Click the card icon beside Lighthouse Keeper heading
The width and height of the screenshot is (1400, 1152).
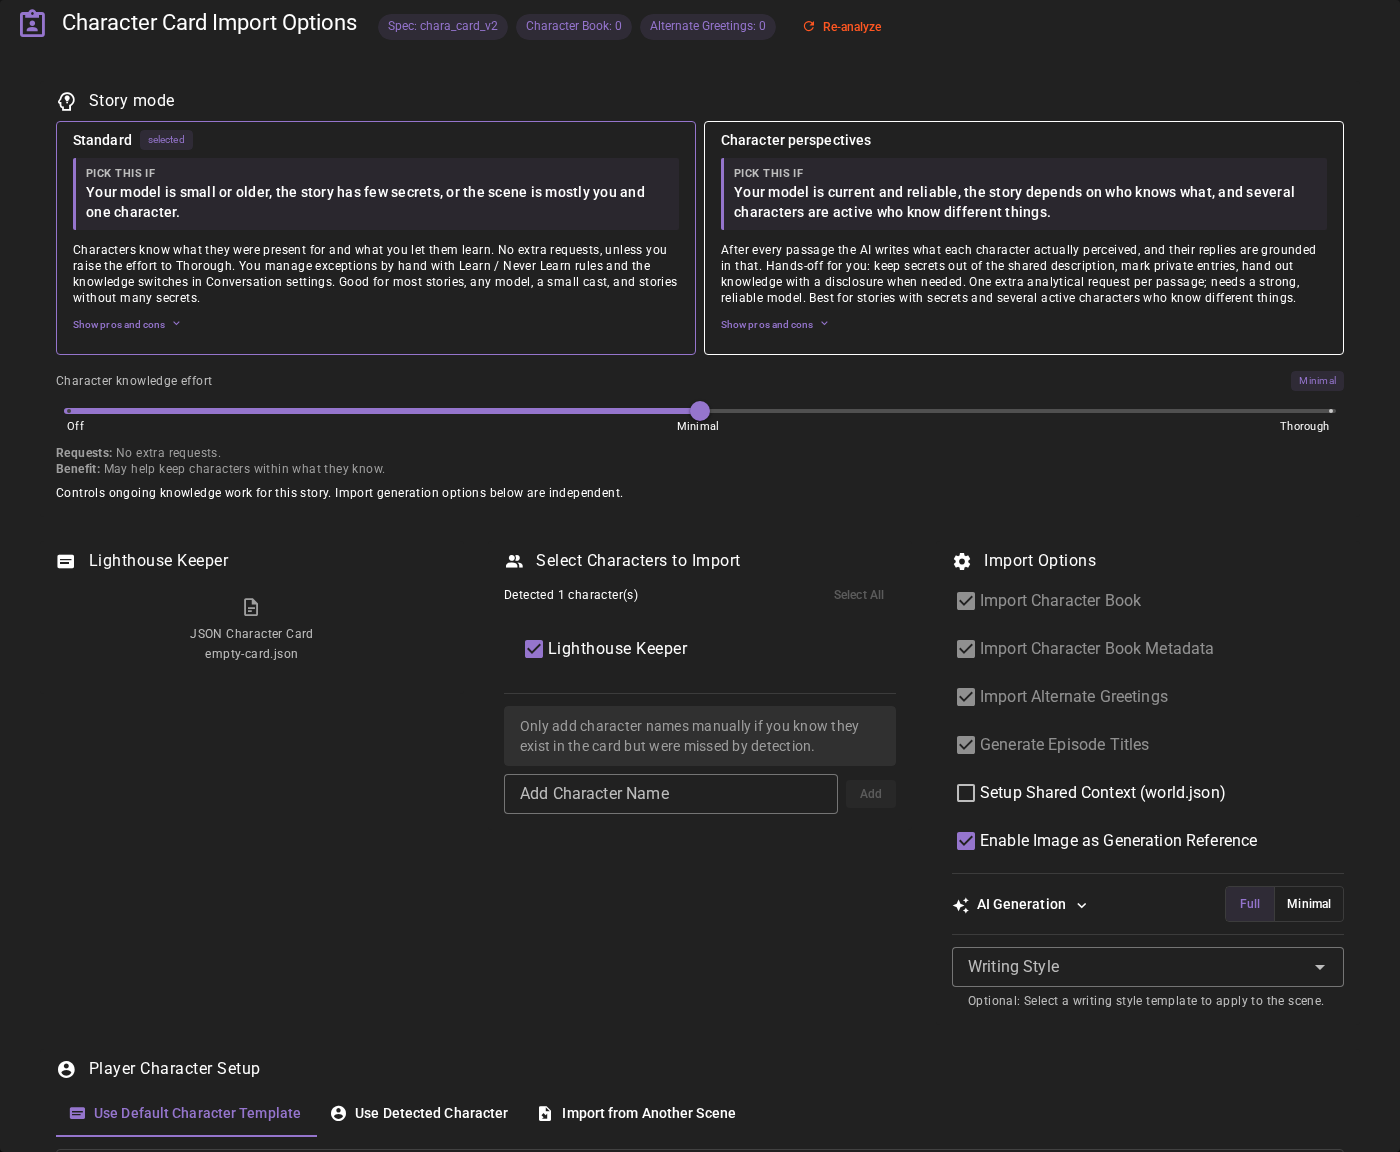pos(66,561)
